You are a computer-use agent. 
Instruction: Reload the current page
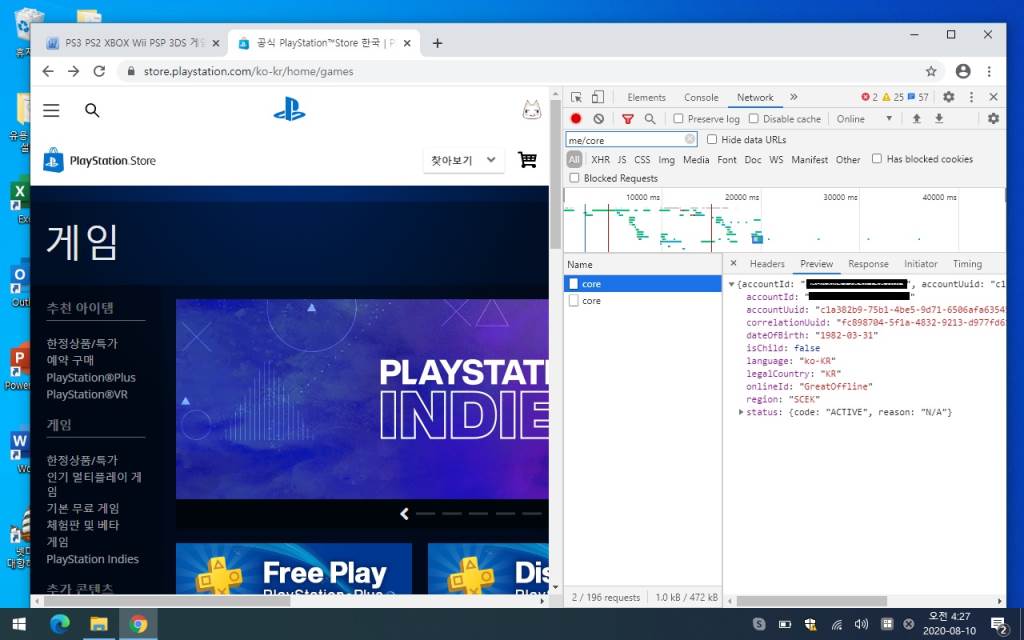[99, 71]
